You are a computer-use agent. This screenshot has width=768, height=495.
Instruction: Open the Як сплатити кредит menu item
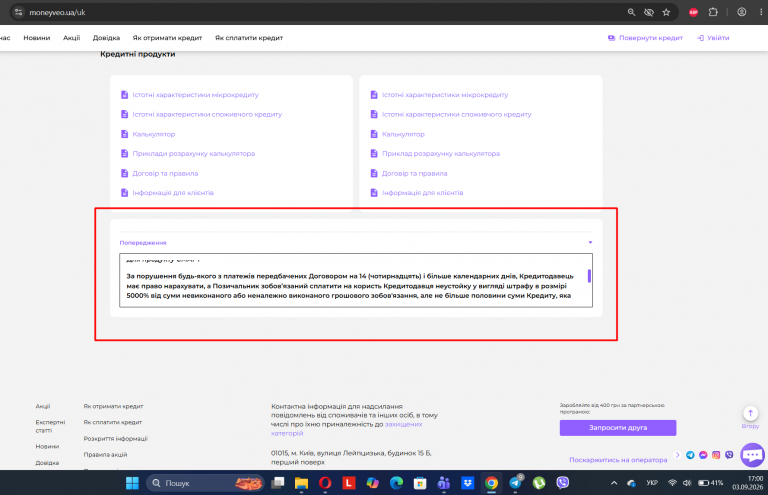click(x=249, y=38)
